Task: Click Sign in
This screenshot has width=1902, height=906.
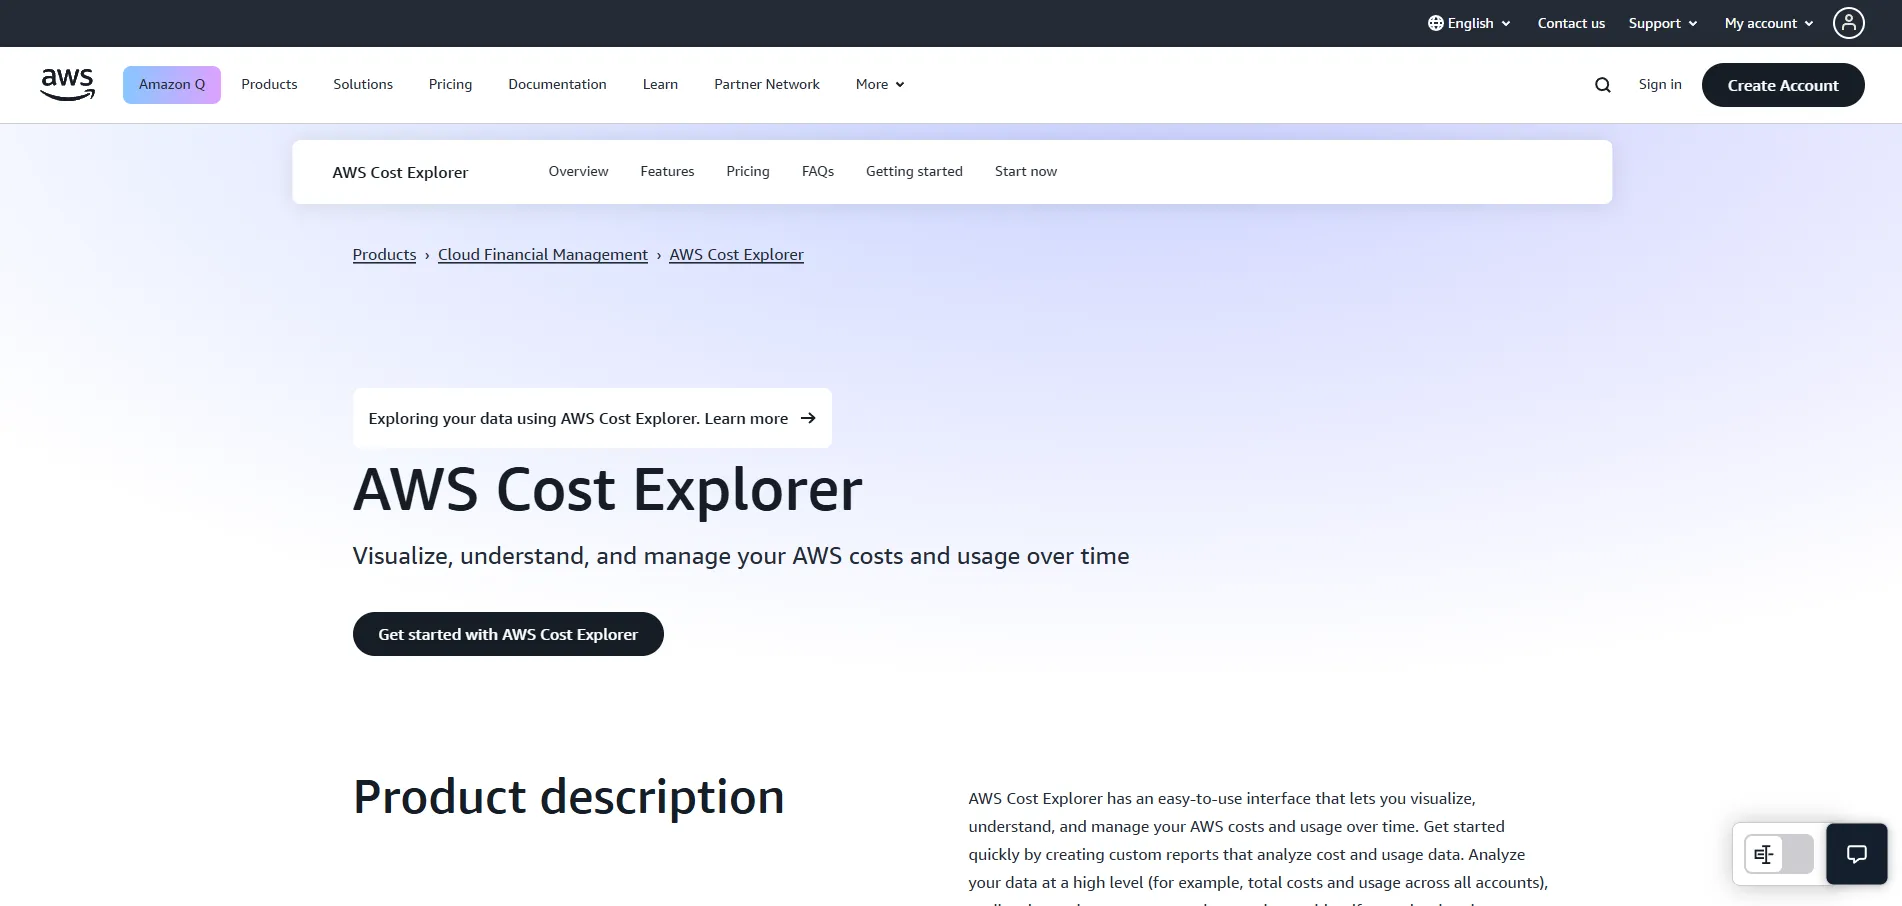Action: pyautogui.click(x=1660, y=84)
